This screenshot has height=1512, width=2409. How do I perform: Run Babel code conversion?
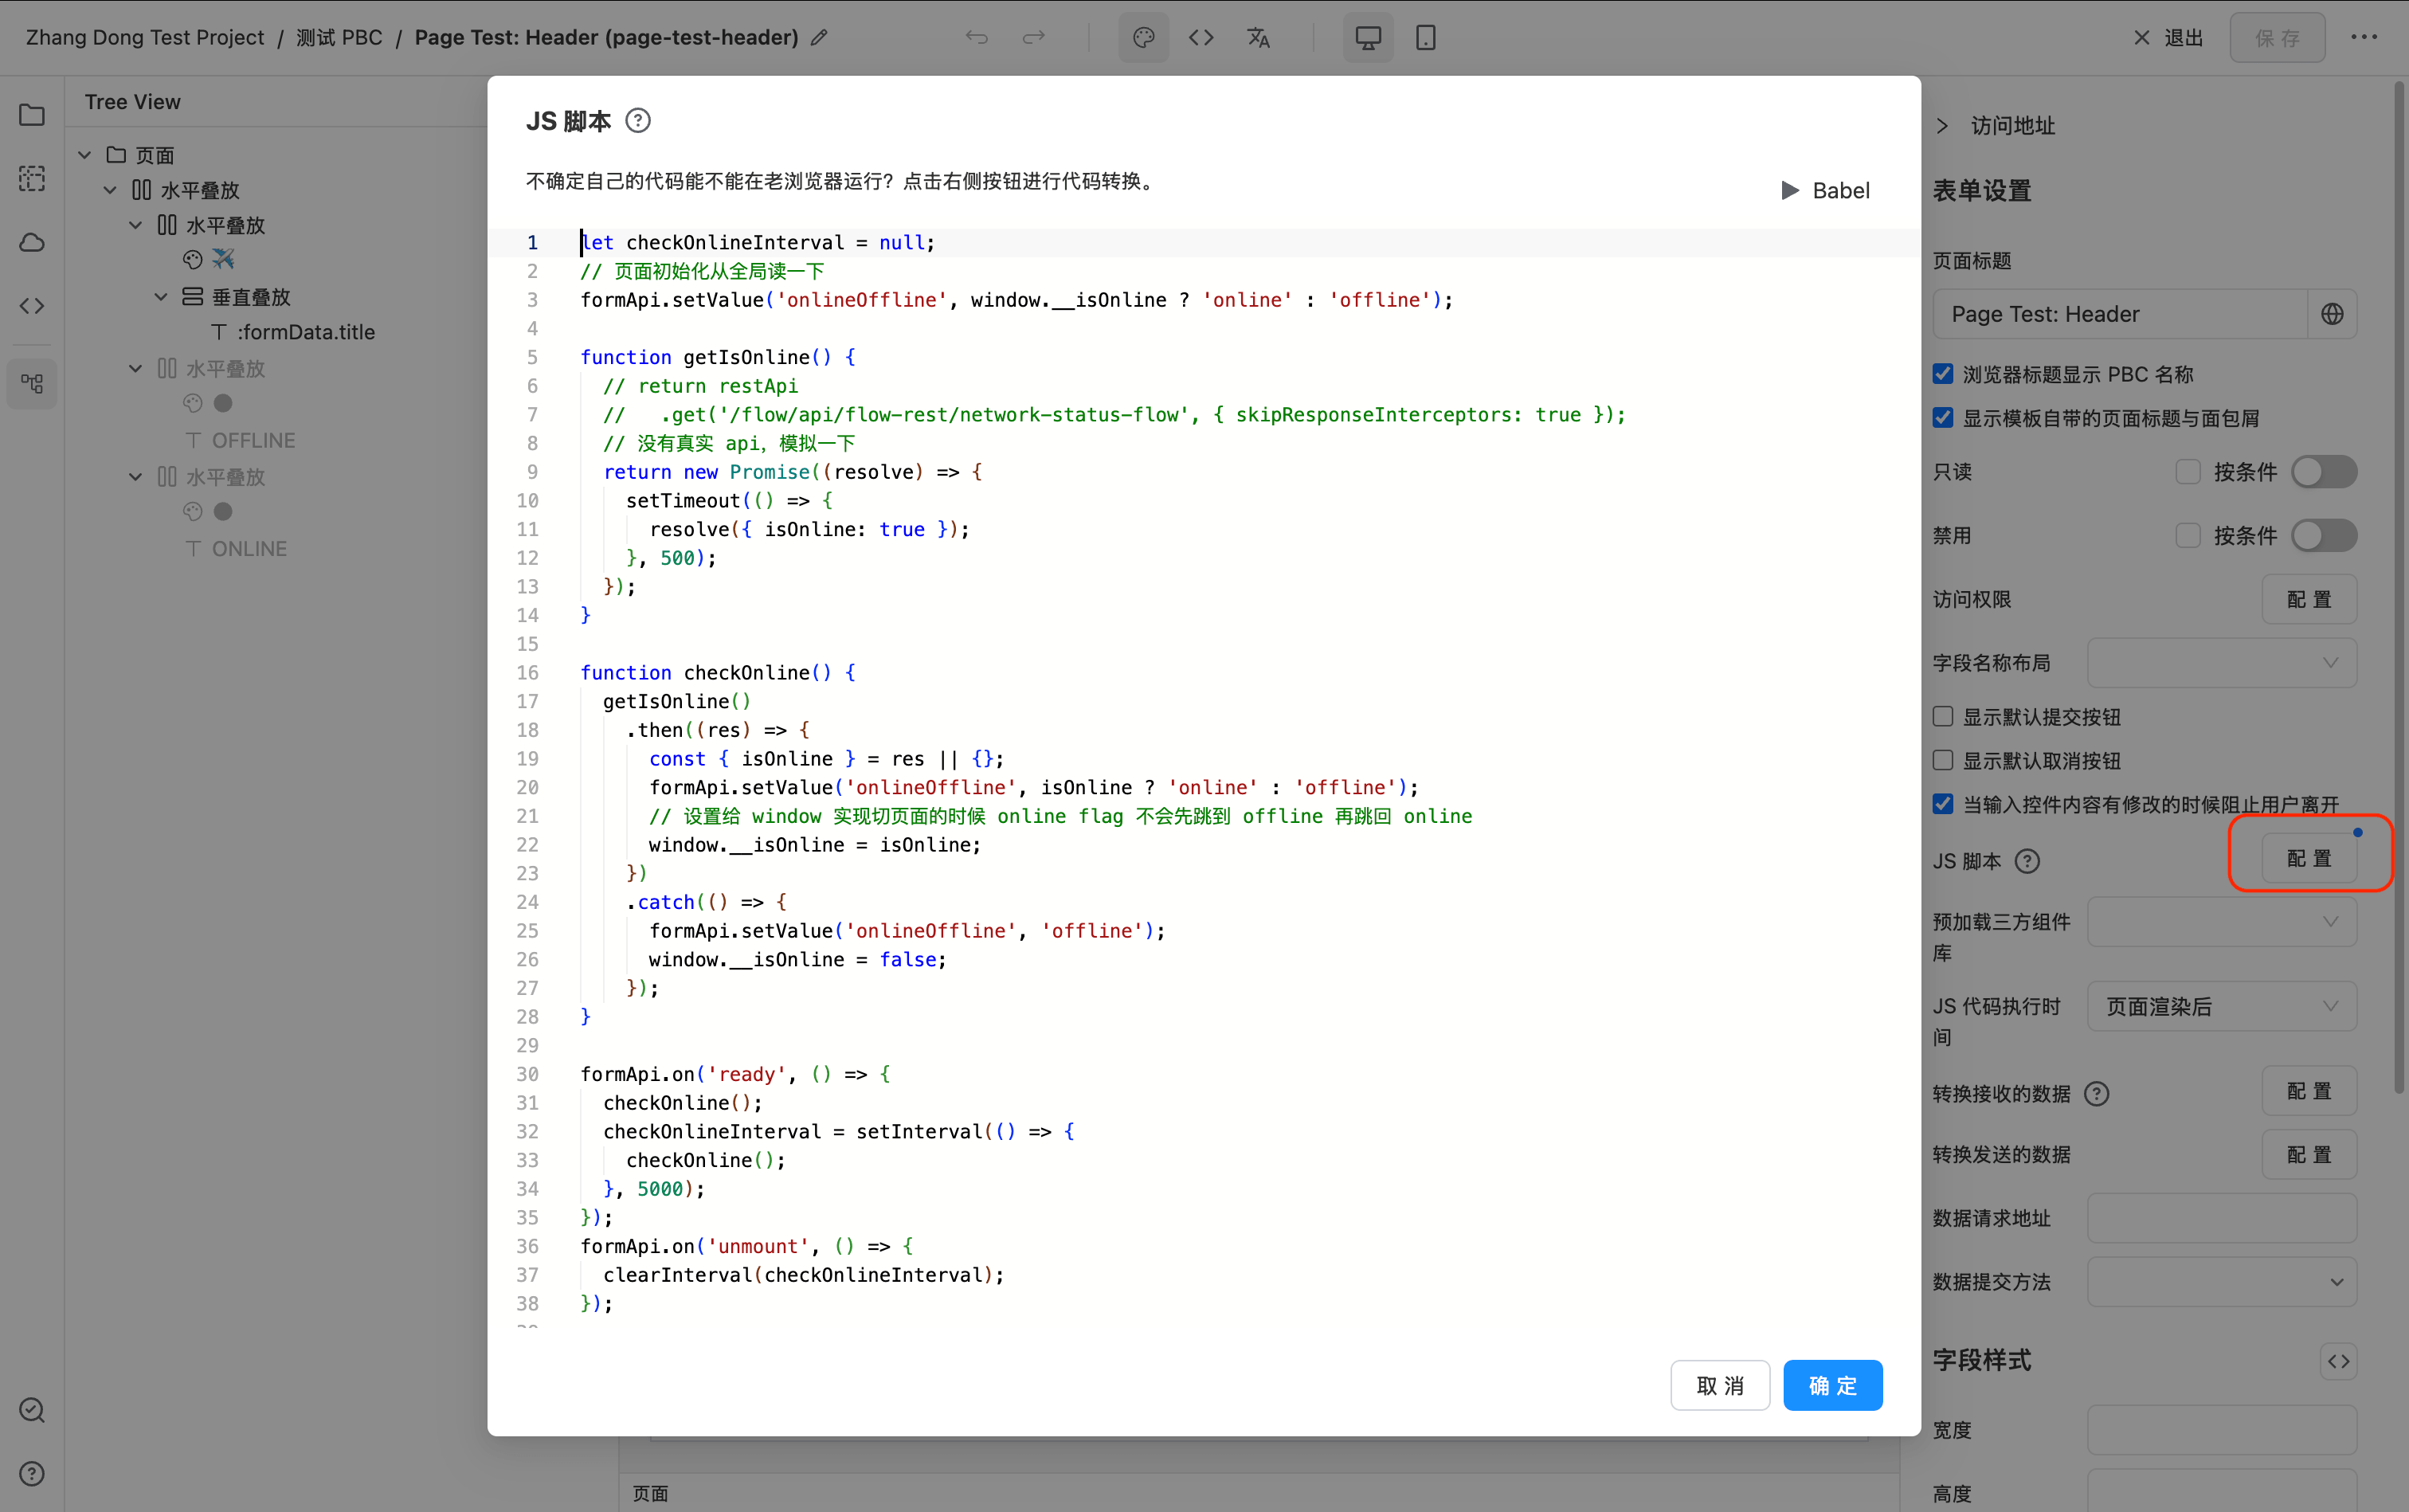pyautogui.click(x=1826, y=190)
